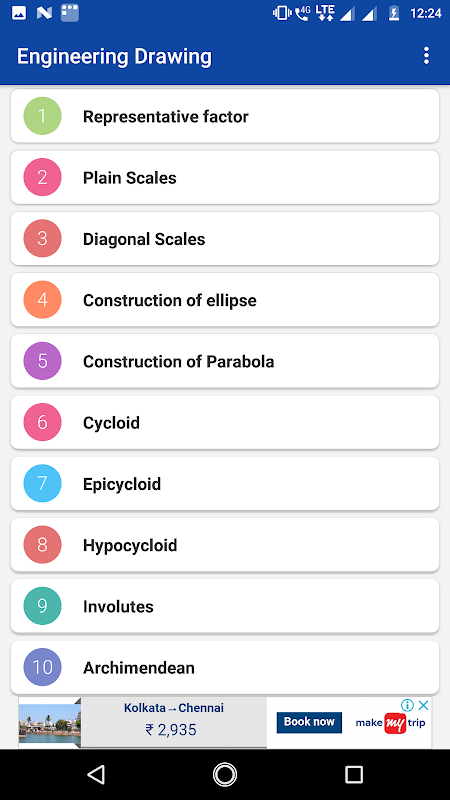Tap the orange number 4 circle
Viewport: 450px width, 800px height.
click(x=42, y=299)
